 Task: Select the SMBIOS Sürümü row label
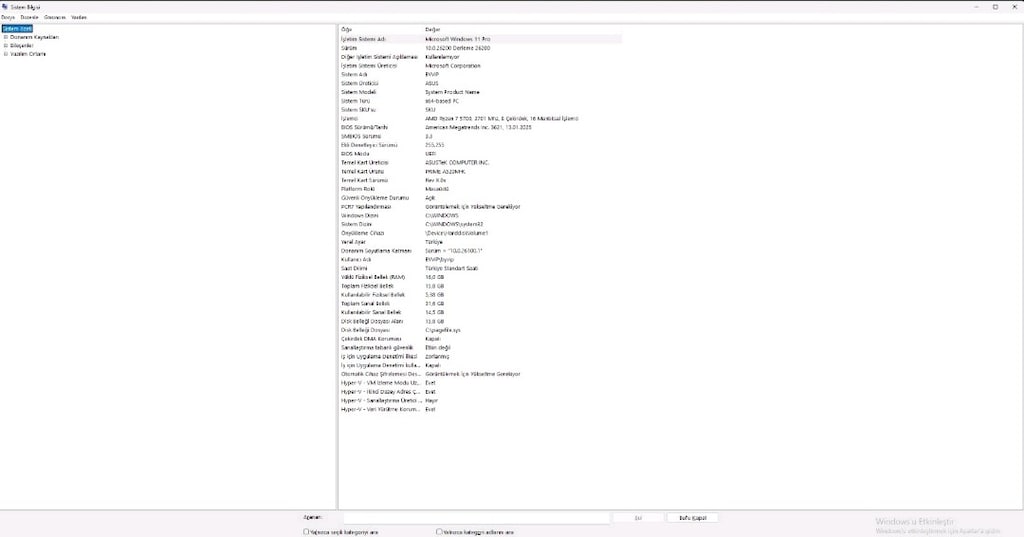coord(360,137)
